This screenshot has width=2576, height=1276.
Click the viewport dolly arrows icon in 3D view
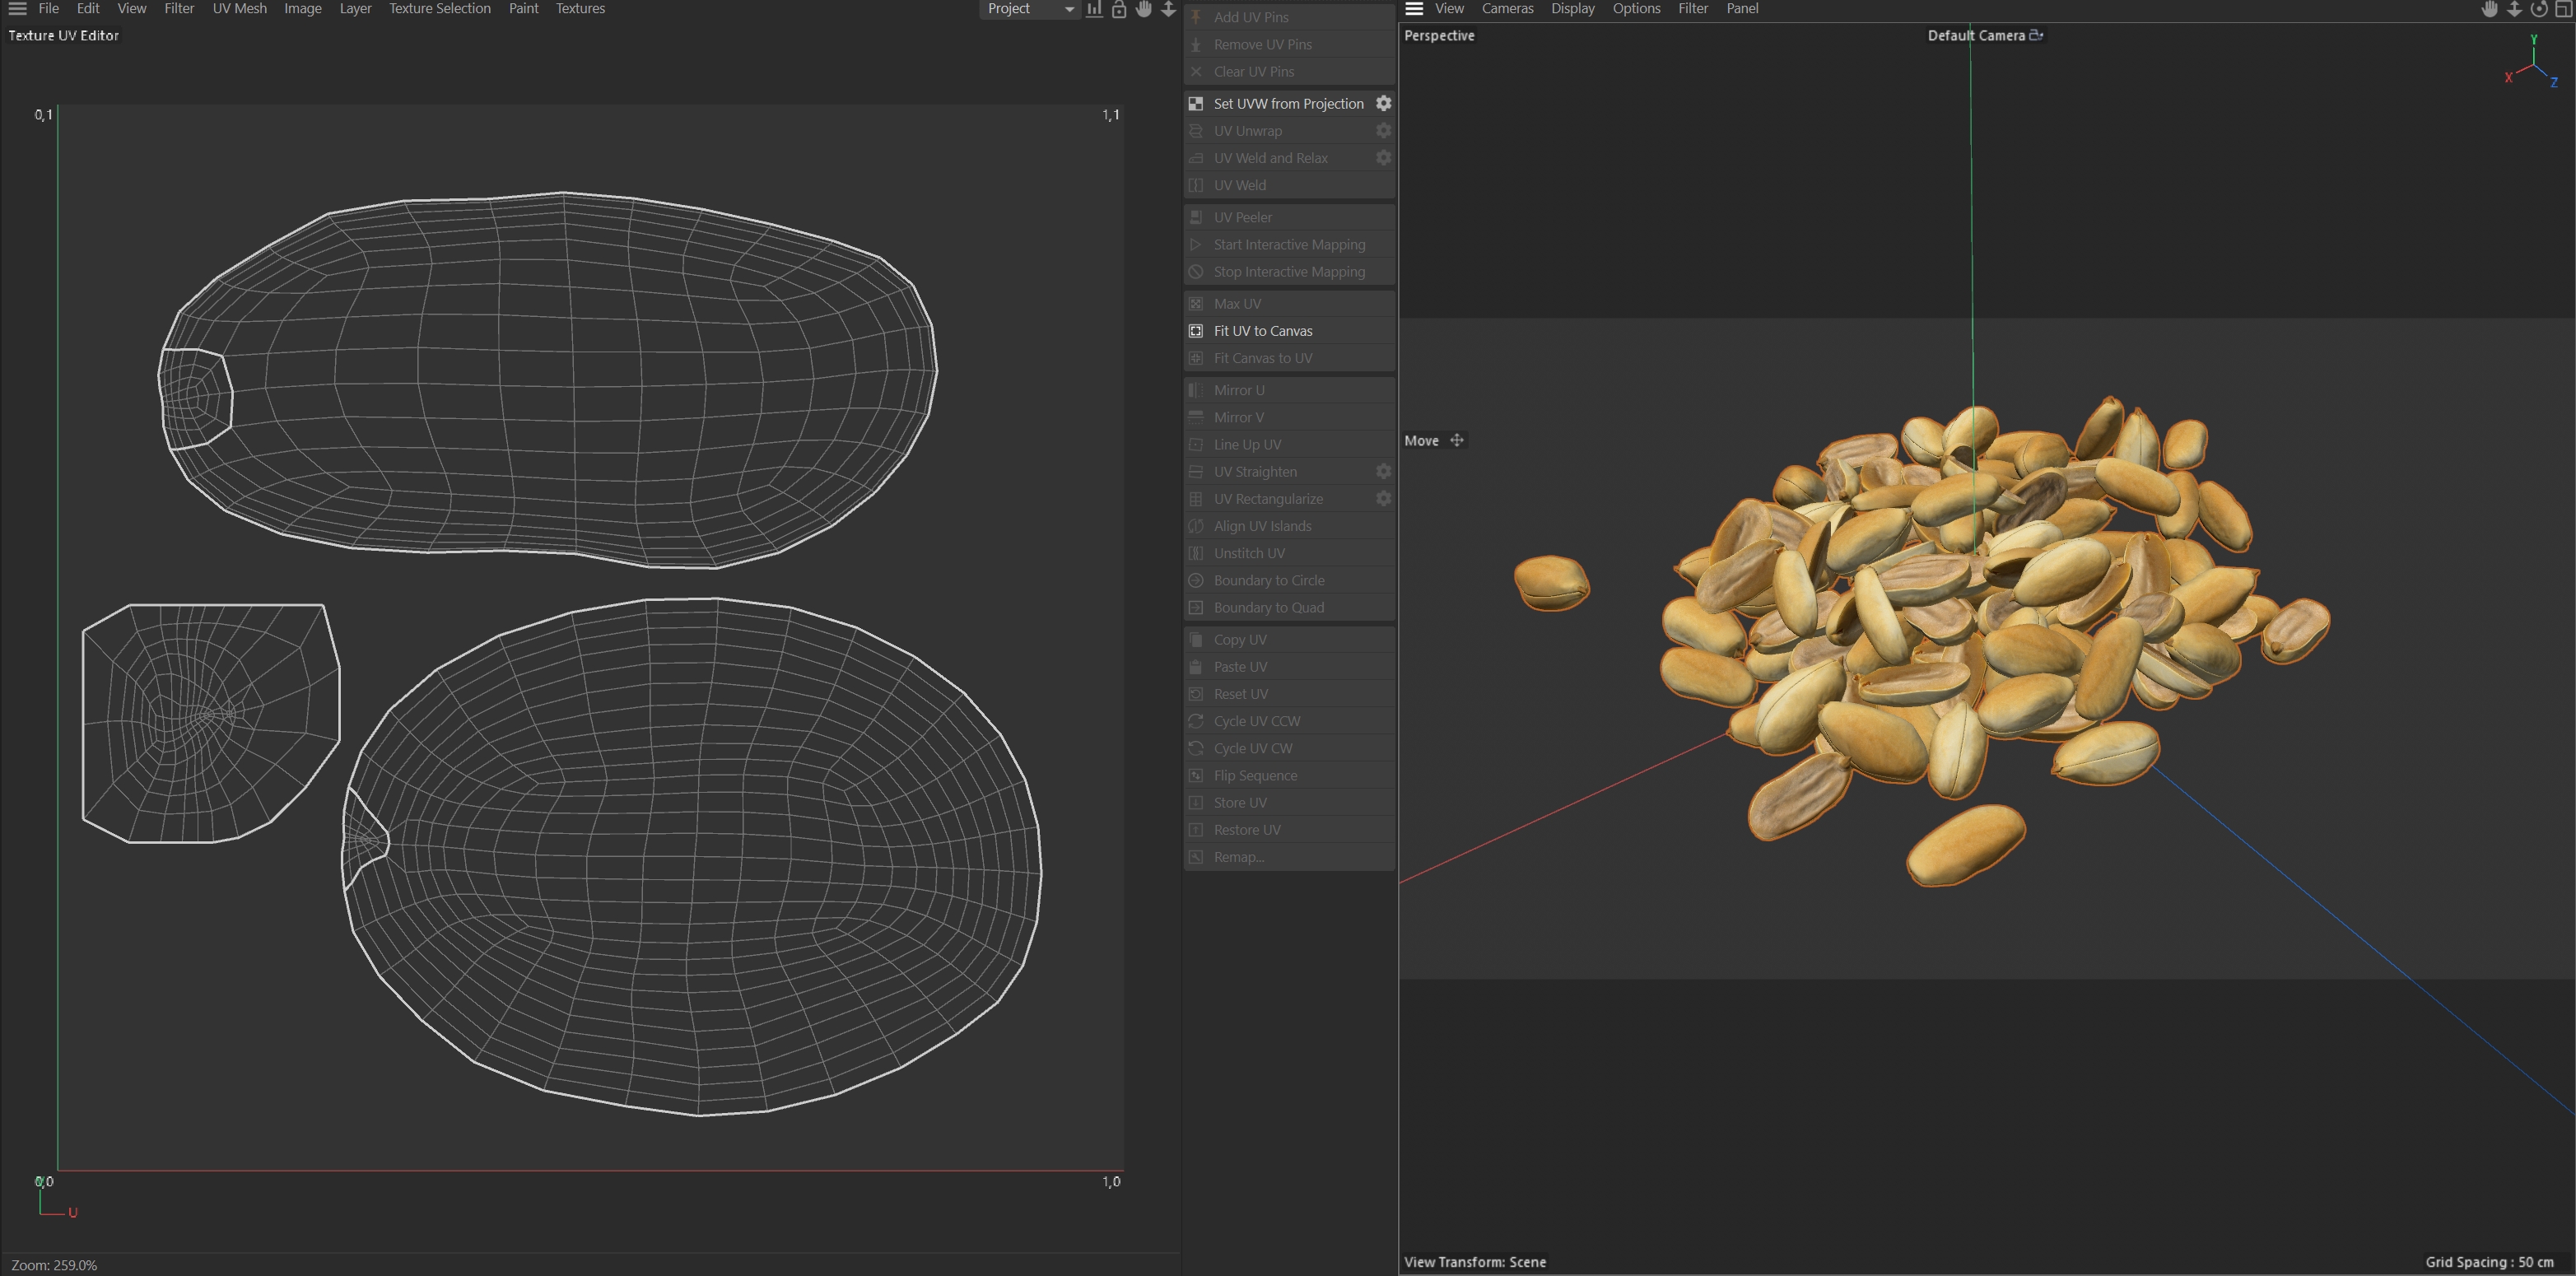coord(2514,9)
